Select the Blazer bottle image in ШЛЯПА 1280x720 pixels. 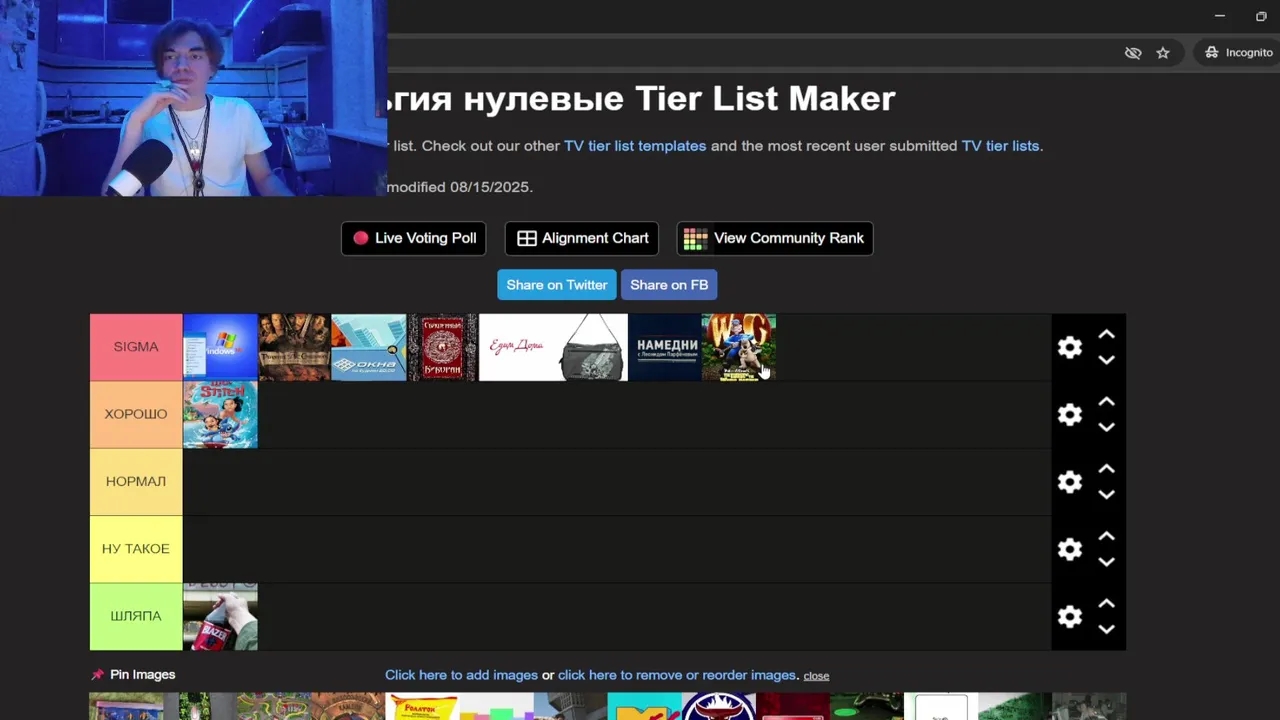(220, 616)
